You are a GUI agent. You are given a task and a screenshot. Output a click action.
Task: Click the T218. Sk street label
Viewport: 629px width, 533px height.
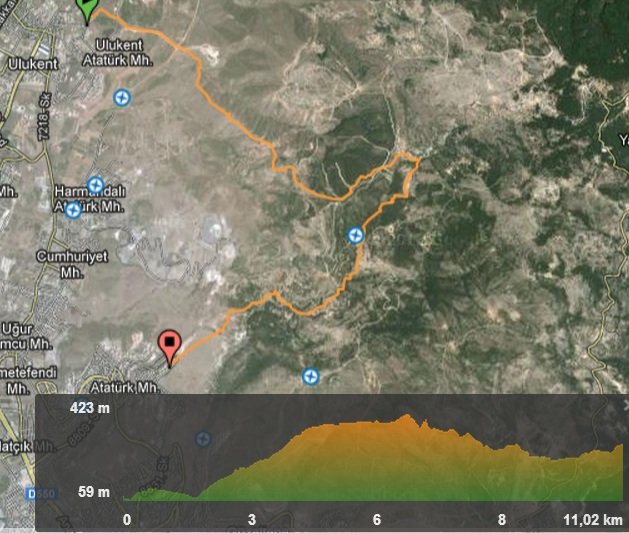45,117
